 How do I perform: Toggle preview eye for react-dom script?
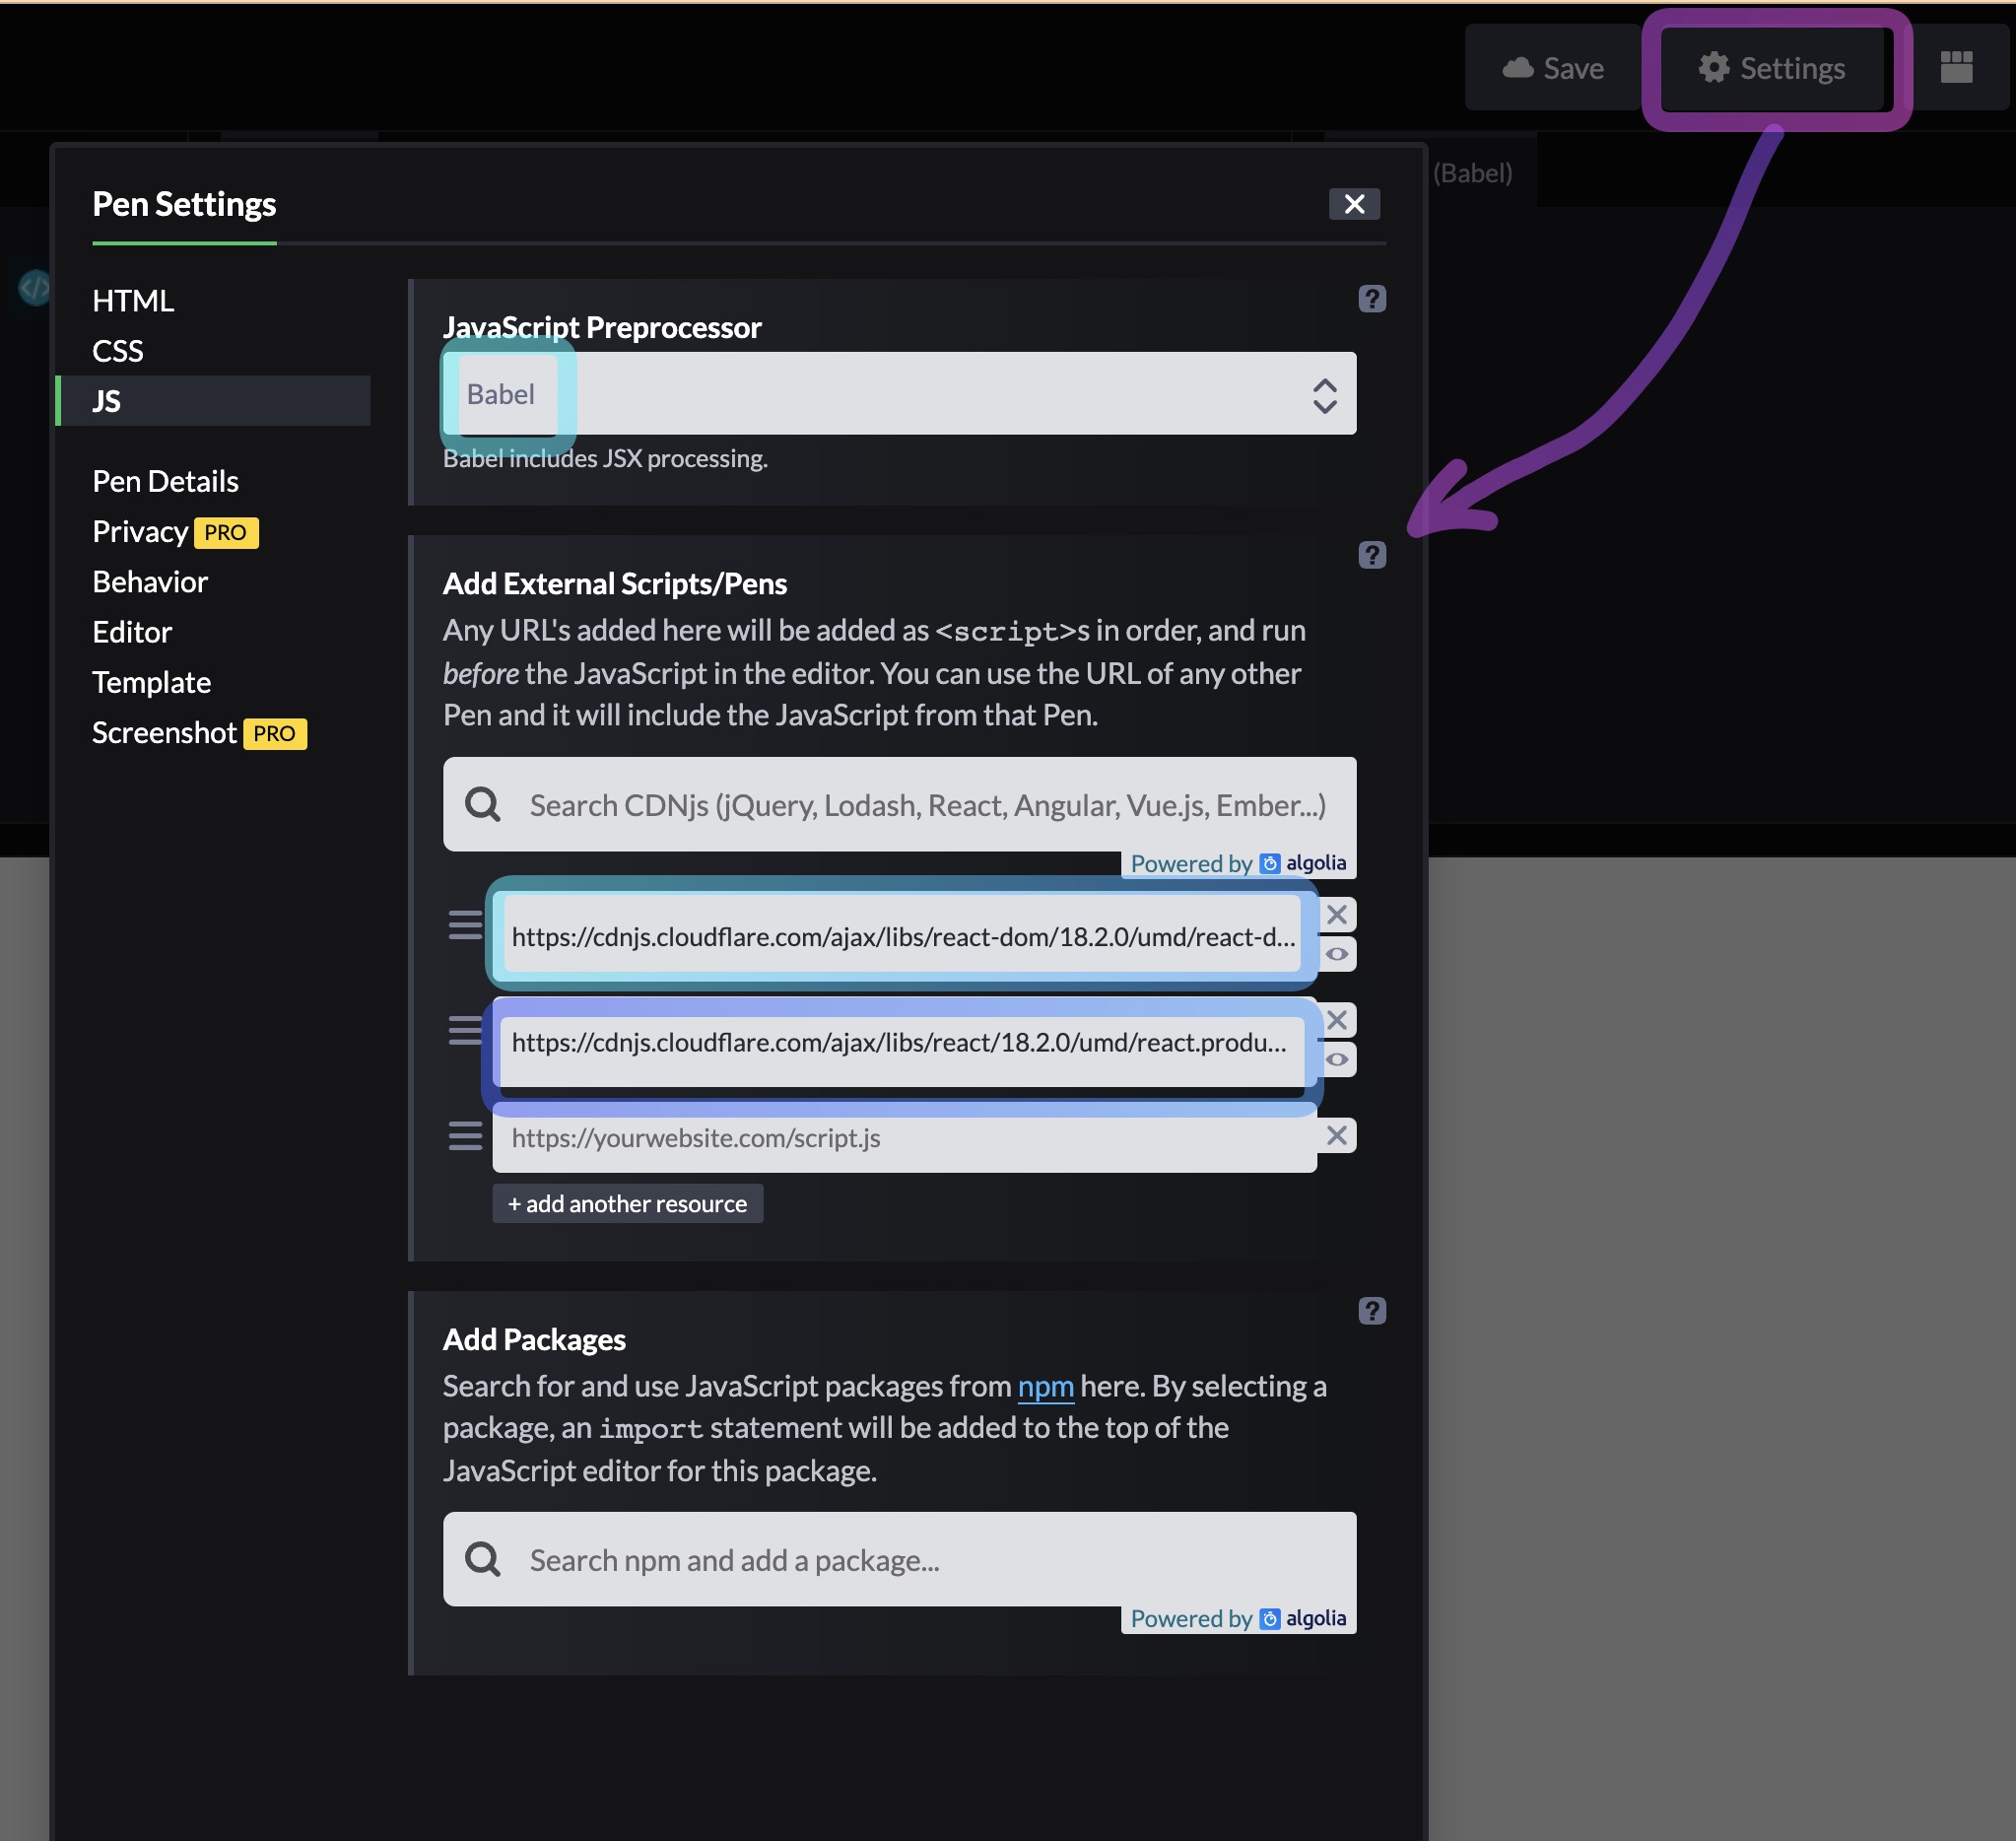pos(1336,954)
